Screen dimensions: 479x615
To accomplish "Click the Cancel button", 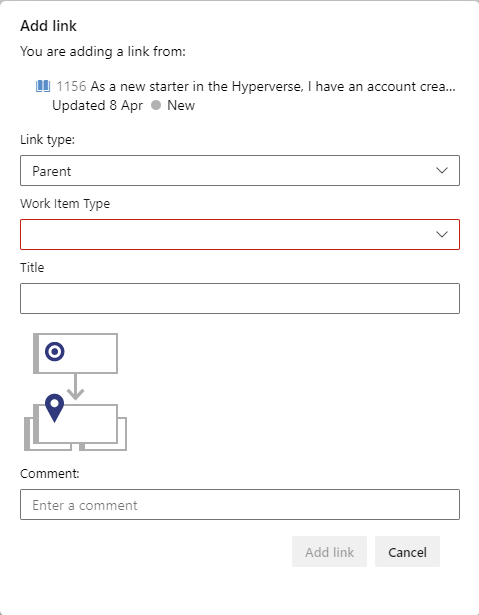I will (407, 552).
